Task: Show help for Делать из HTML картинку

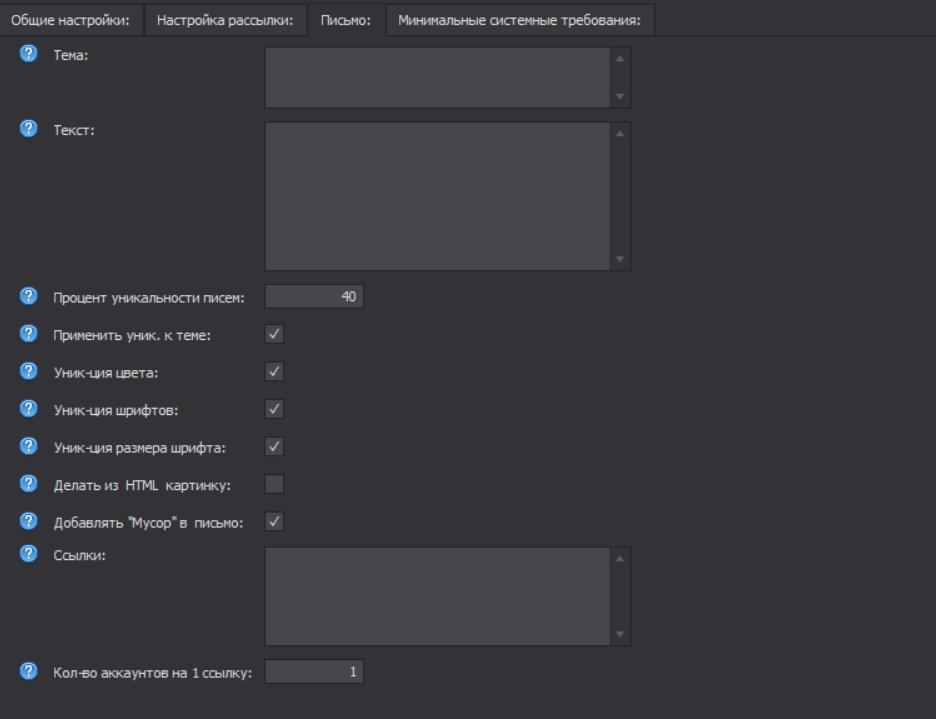Action: click(x=27, y=484)
